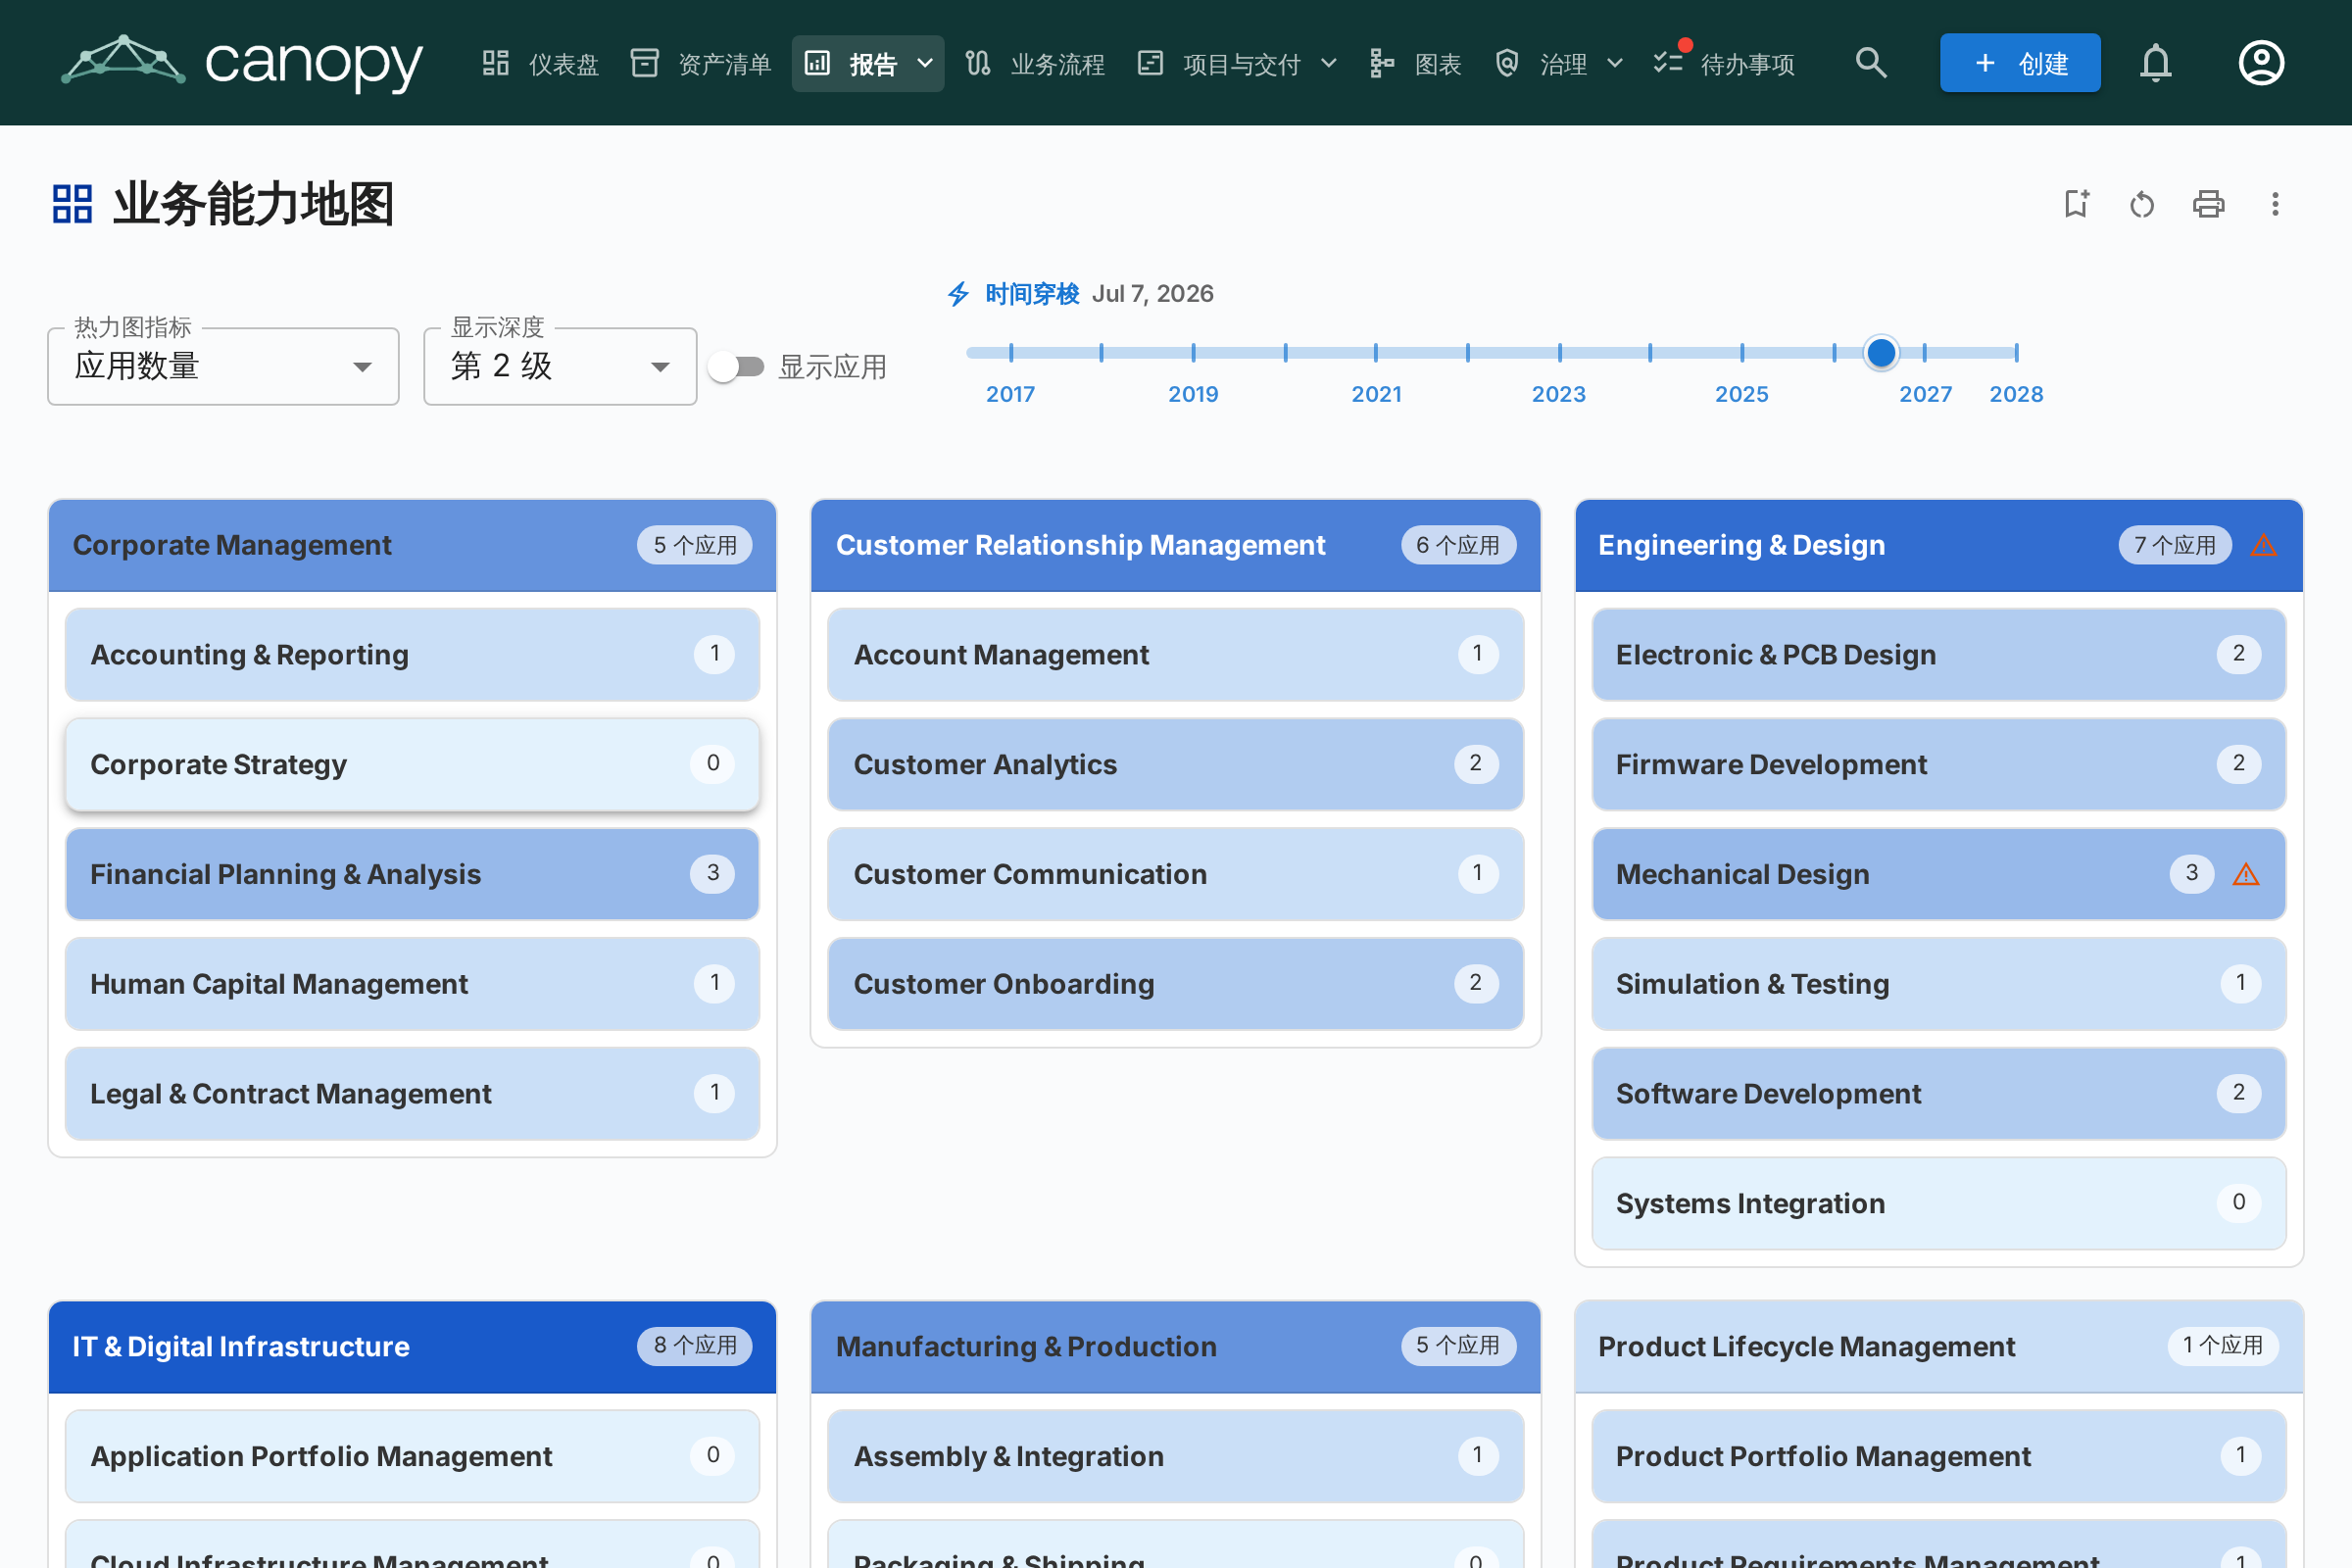Screen dimensions: 2352x1568
Task: Select the Corporate Strategy capability
Action: (412, 764)
